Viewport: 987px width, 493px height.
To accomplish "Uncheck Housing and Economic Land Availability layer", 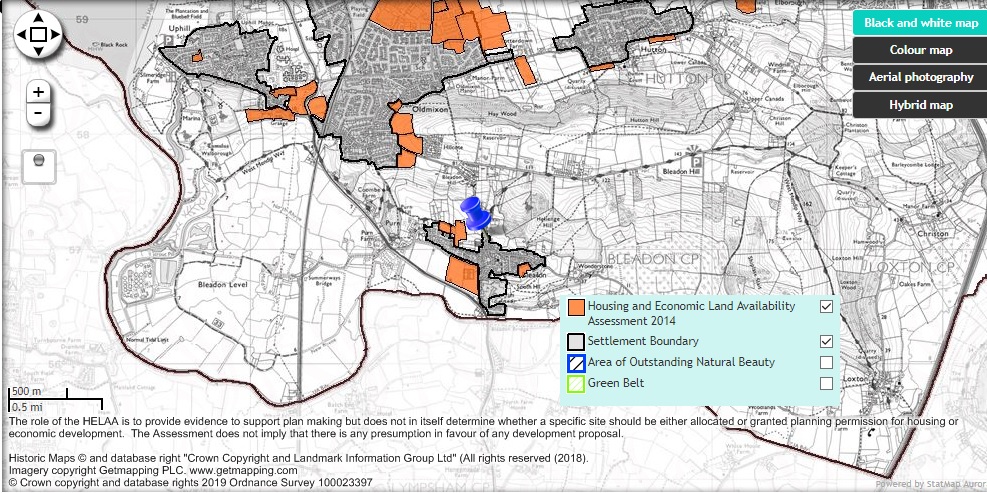I will pyautogui.click(x=826, y=306).
